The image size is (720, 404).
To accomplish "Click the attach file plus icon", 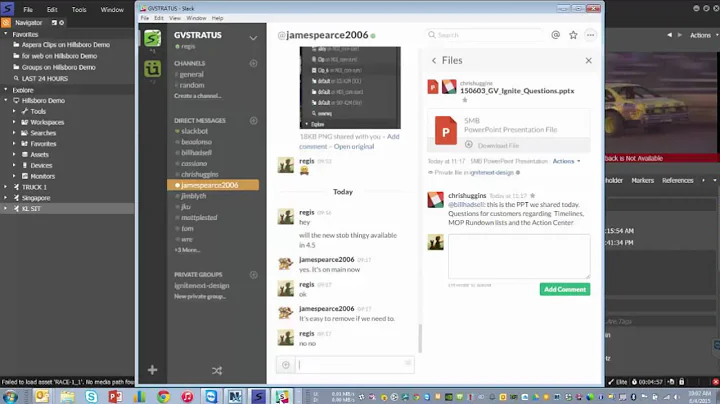I will coord(286,365).
